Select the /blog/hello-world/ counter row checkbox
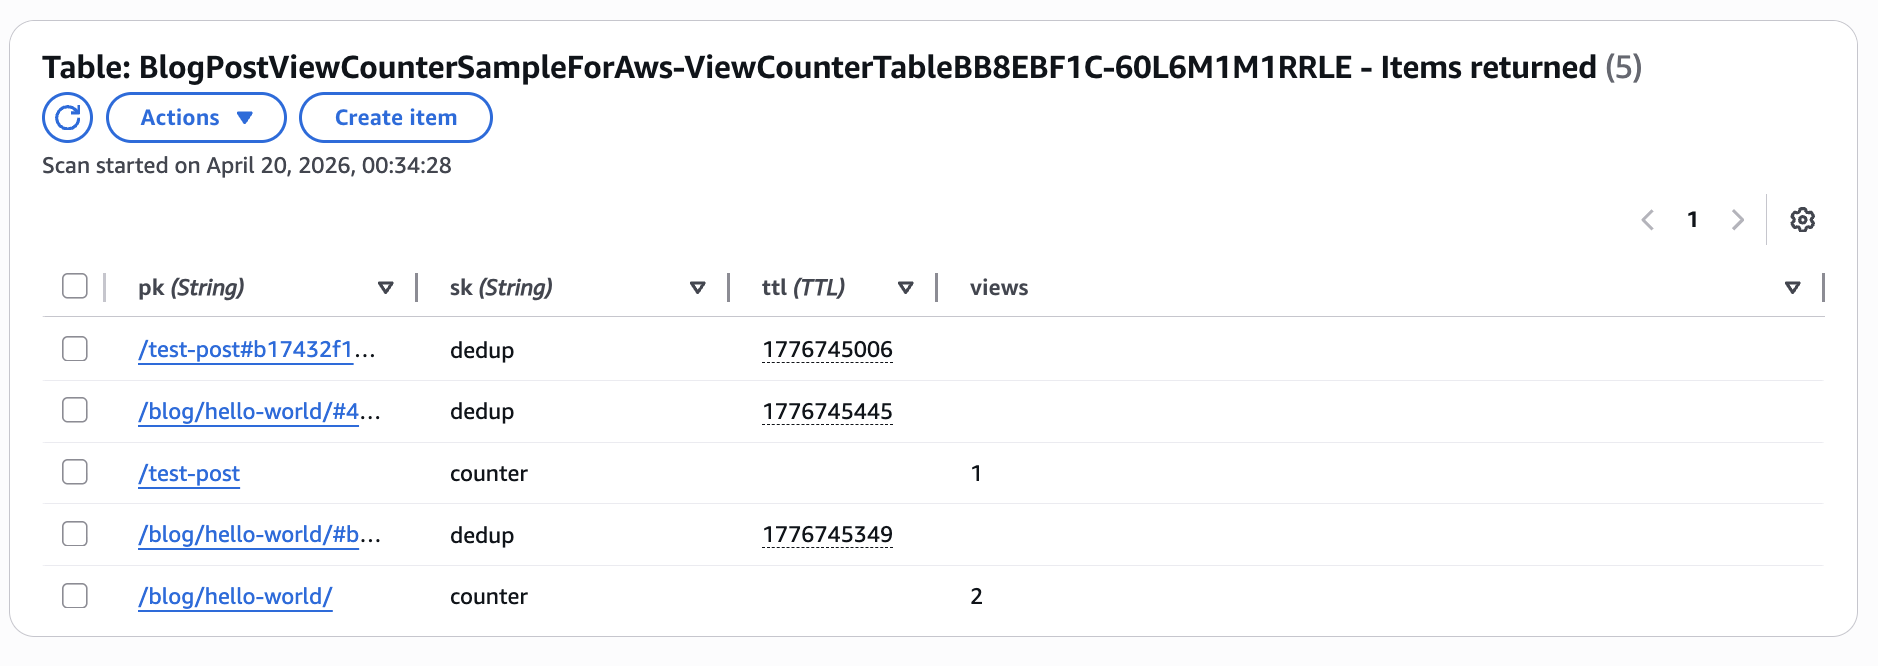The image size is (1878, 666). [75, 595]
